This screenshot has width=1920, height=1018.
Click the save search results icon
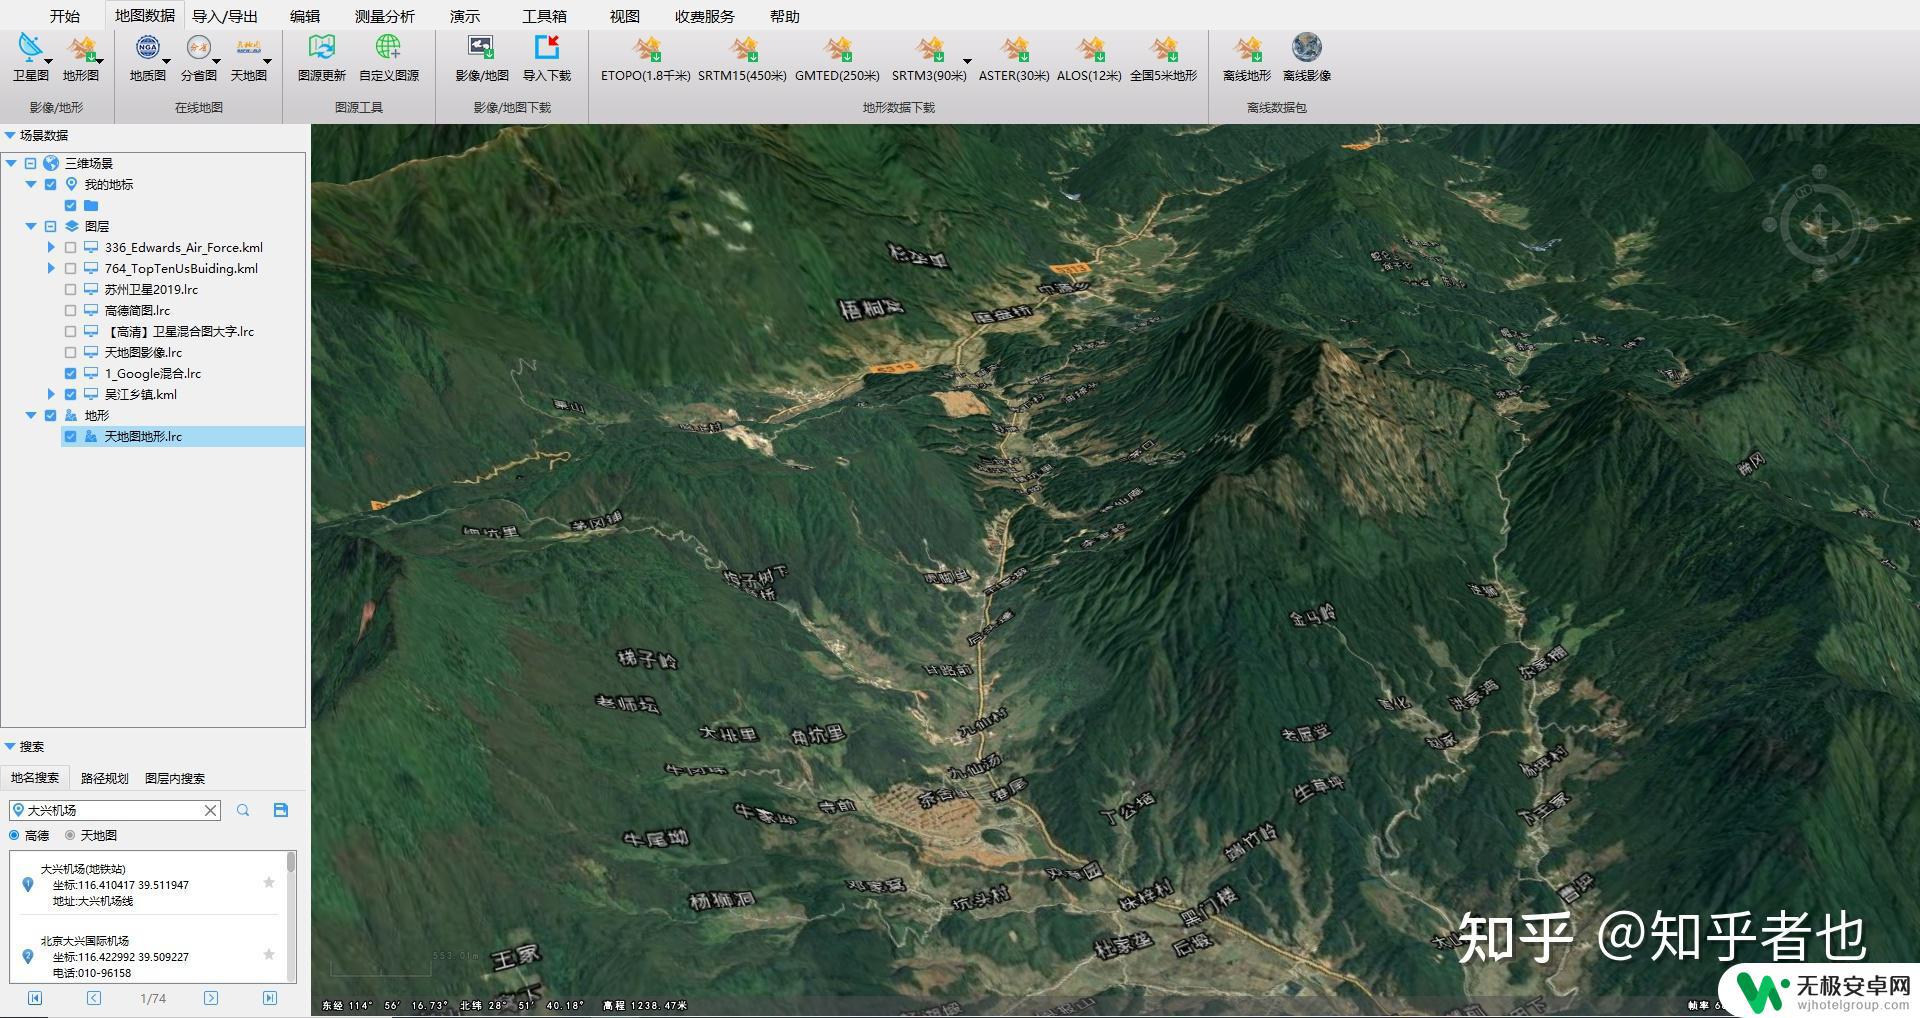(281, 810)
